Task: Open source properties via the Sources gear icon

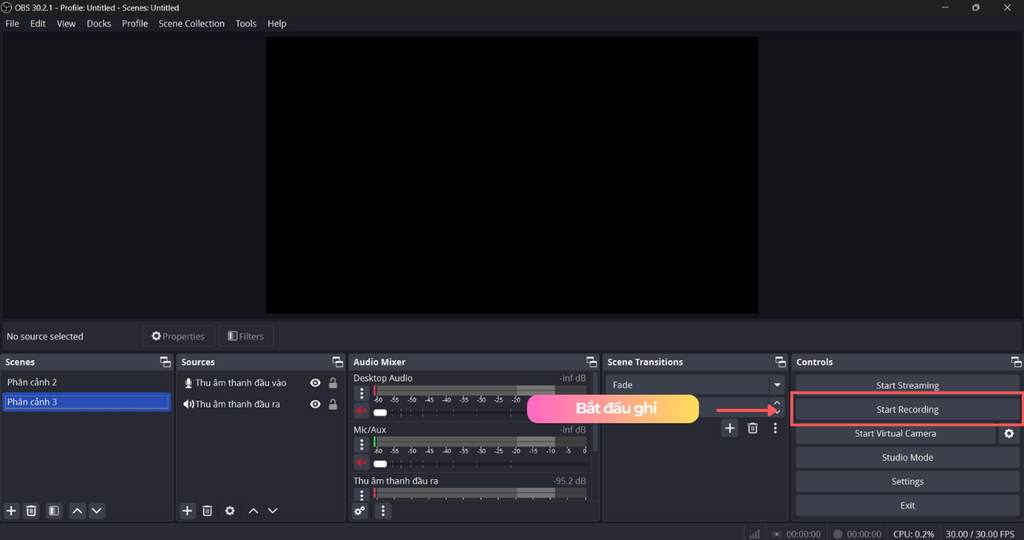Action: click(x=230, y=510)
